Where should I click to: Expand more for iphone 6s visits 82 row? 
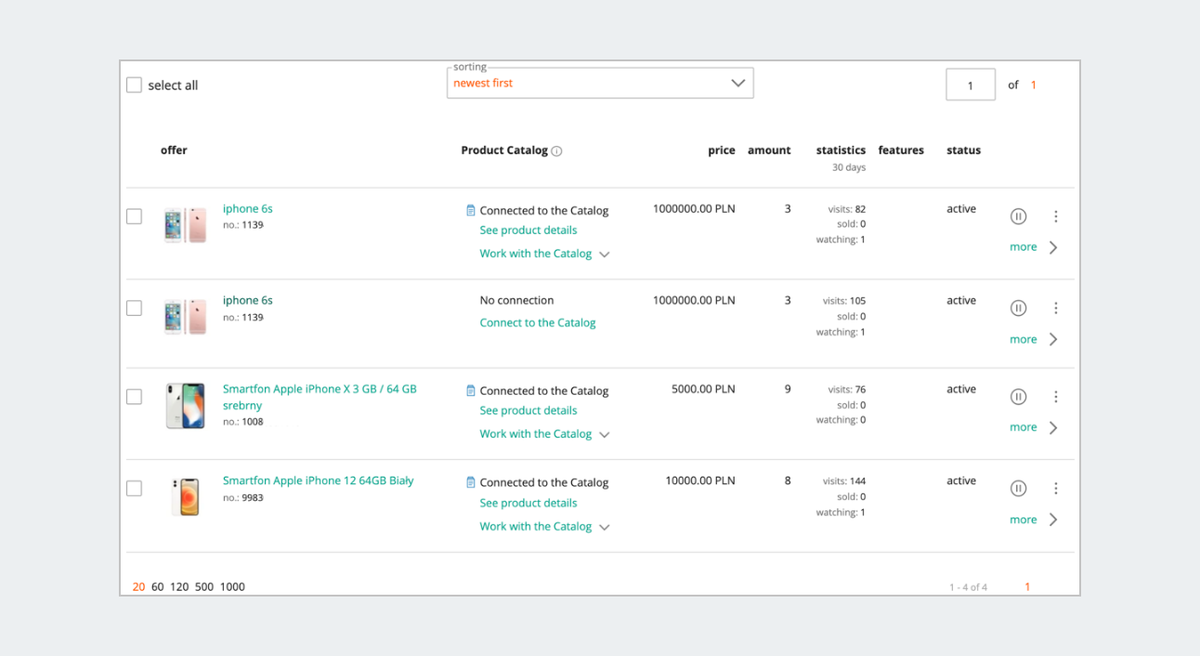click(x=1033, y=247)
